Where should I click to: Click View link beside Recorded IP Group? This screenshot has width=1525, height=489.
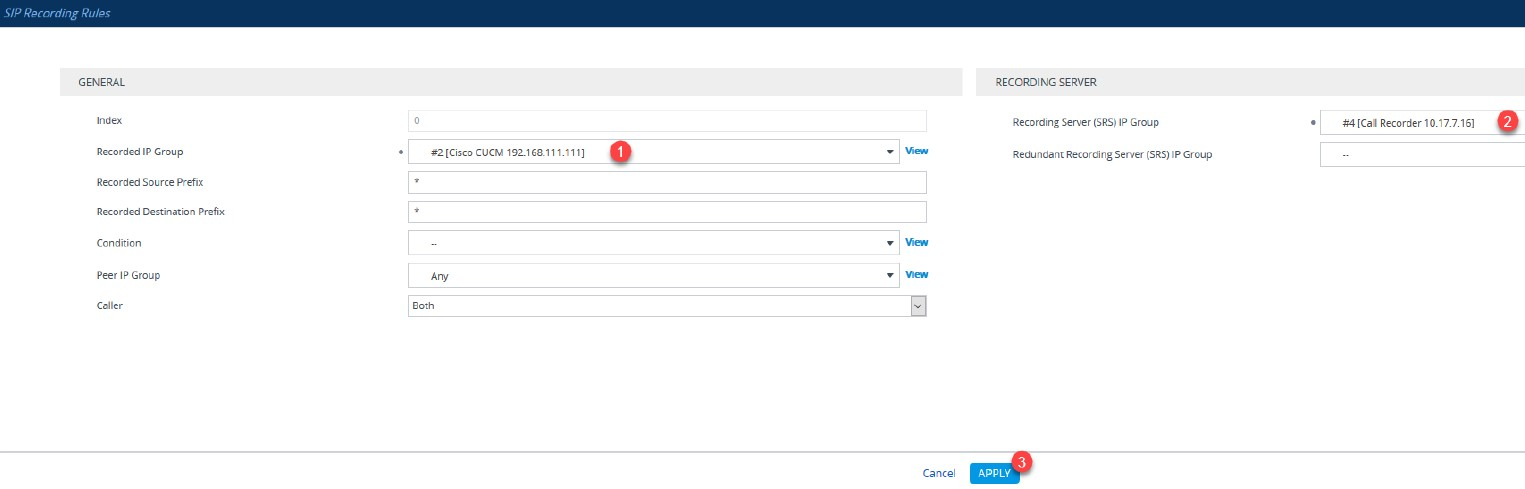(x=916, y=151)
